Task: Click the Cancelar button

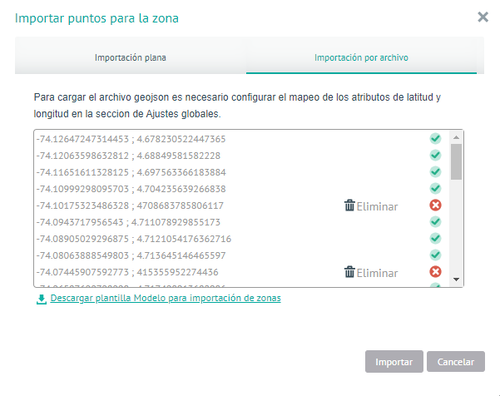Action: click(456, 362)
